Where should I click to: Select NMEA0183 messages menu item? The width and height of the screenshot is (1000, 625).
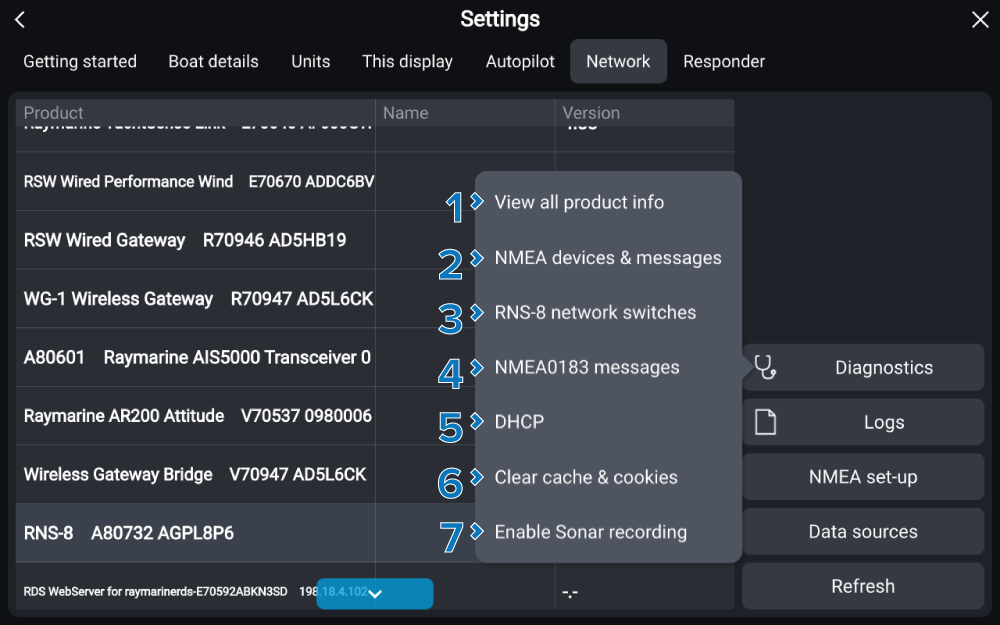(x=586, y=368)
